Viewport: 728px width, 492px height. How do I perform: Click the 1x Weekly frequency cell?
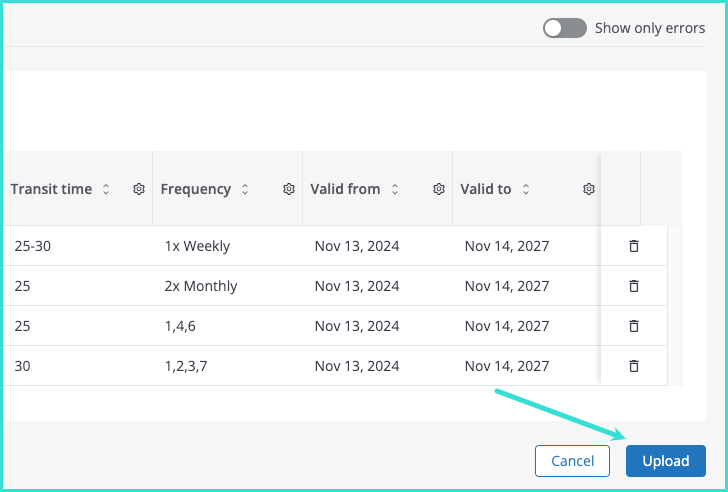point(197,246)
